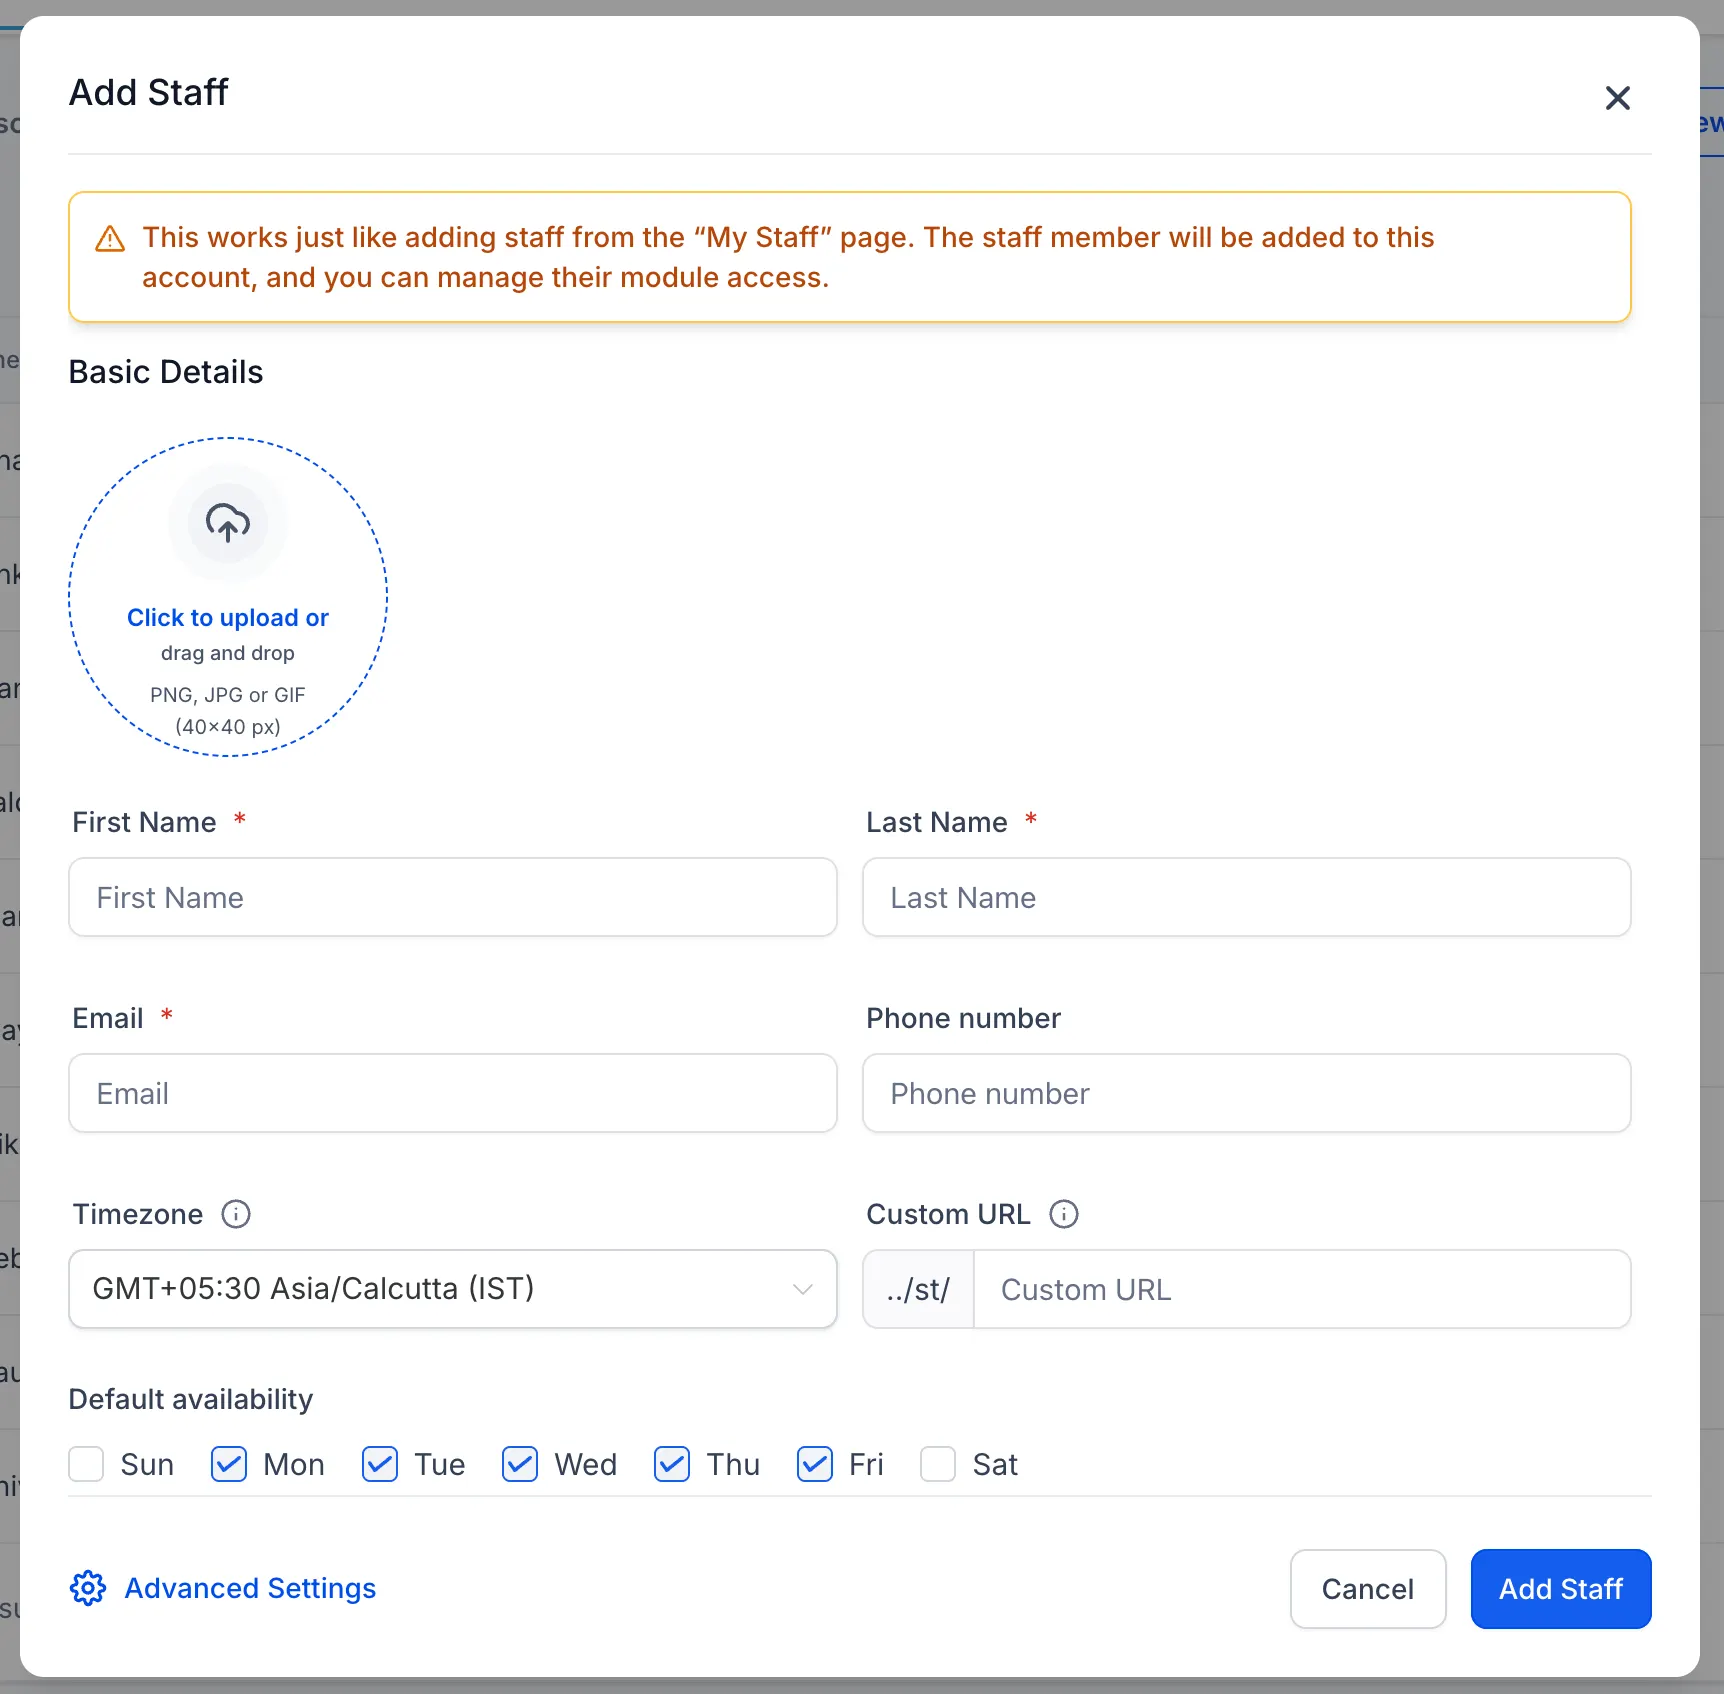Focus the Email input field
The image size is (1724, 1694).
tap(453, 1093)
